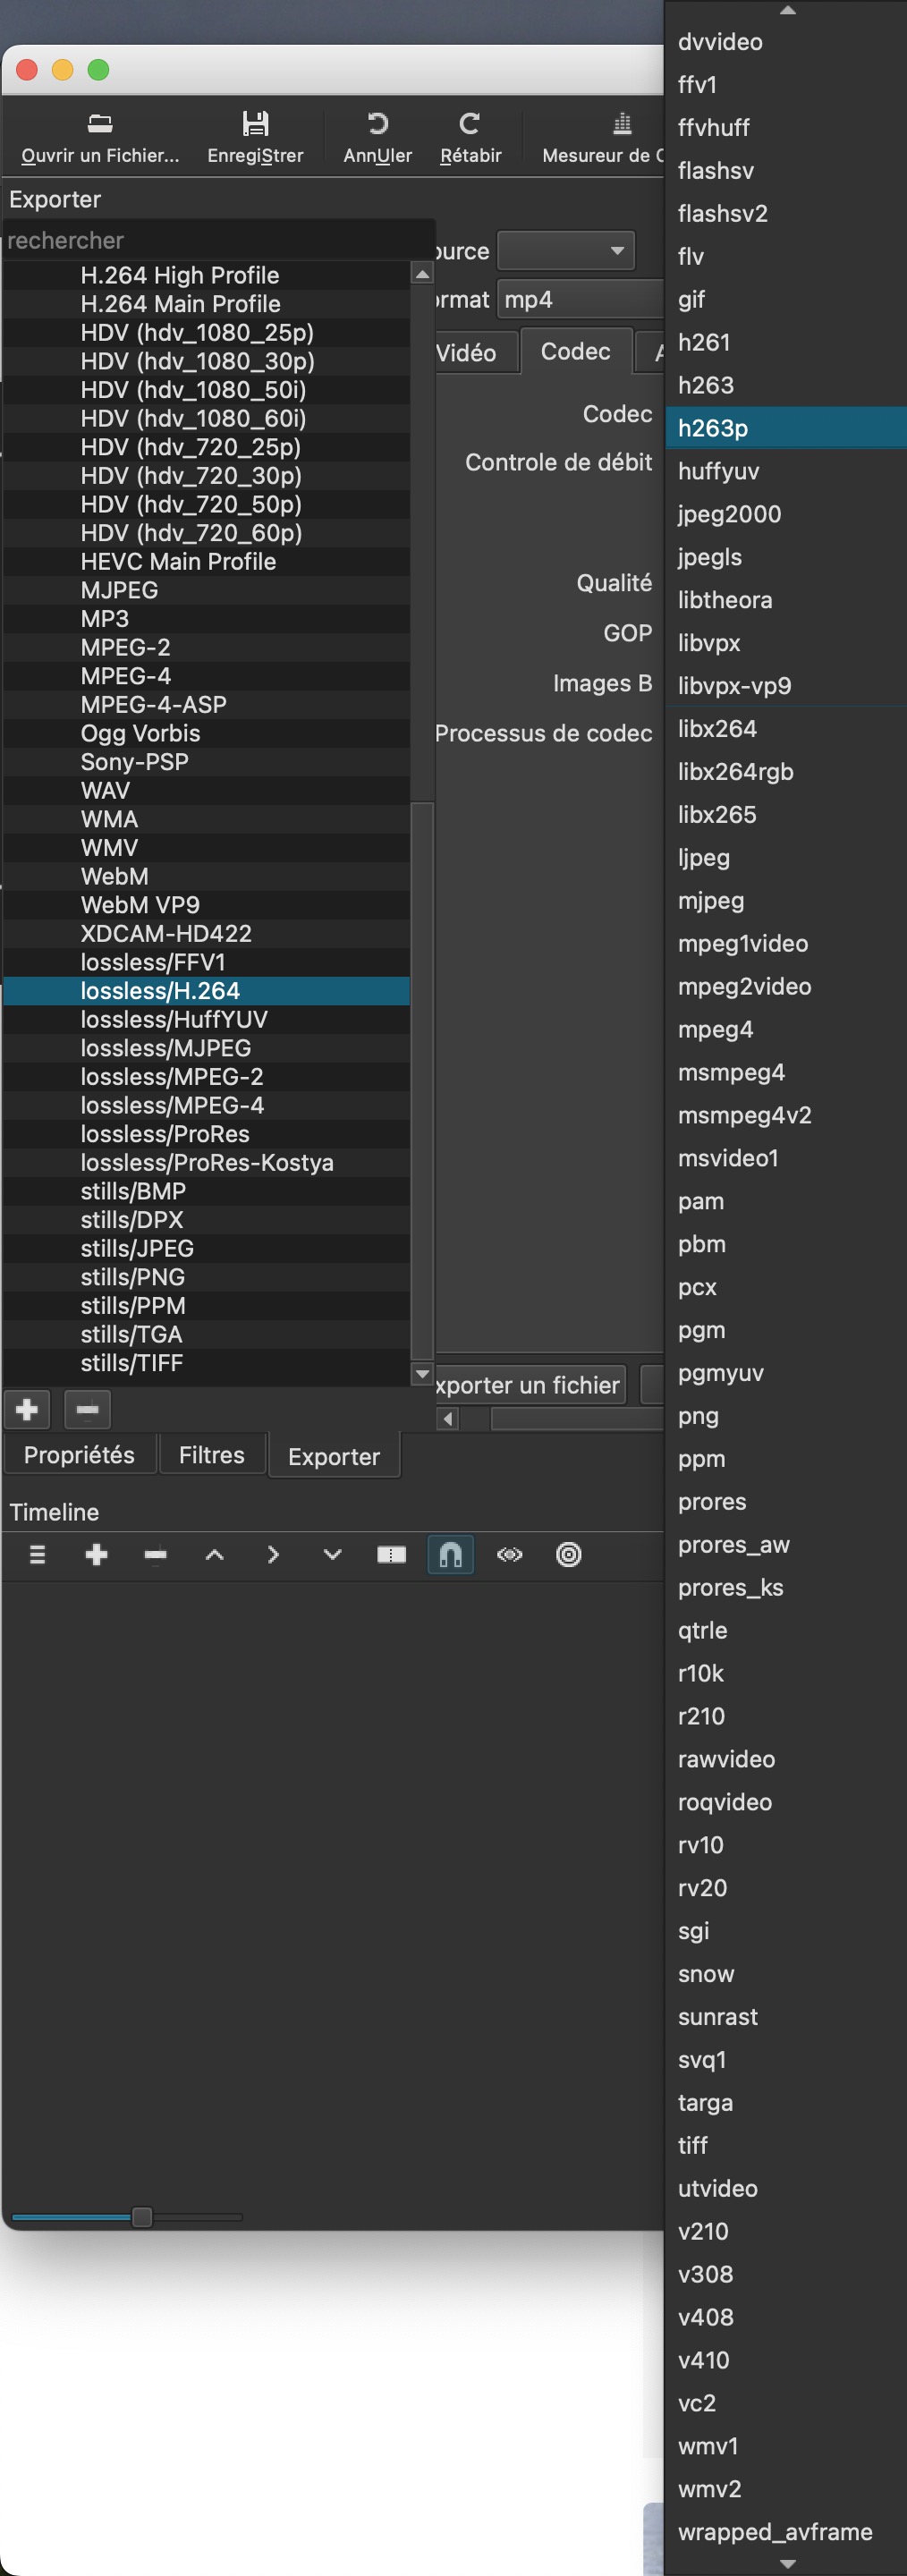Click the timeline lift up-chevron icon
Image resolution: width=907 pixels, height=2576 pixels.
pos(214,1554)
